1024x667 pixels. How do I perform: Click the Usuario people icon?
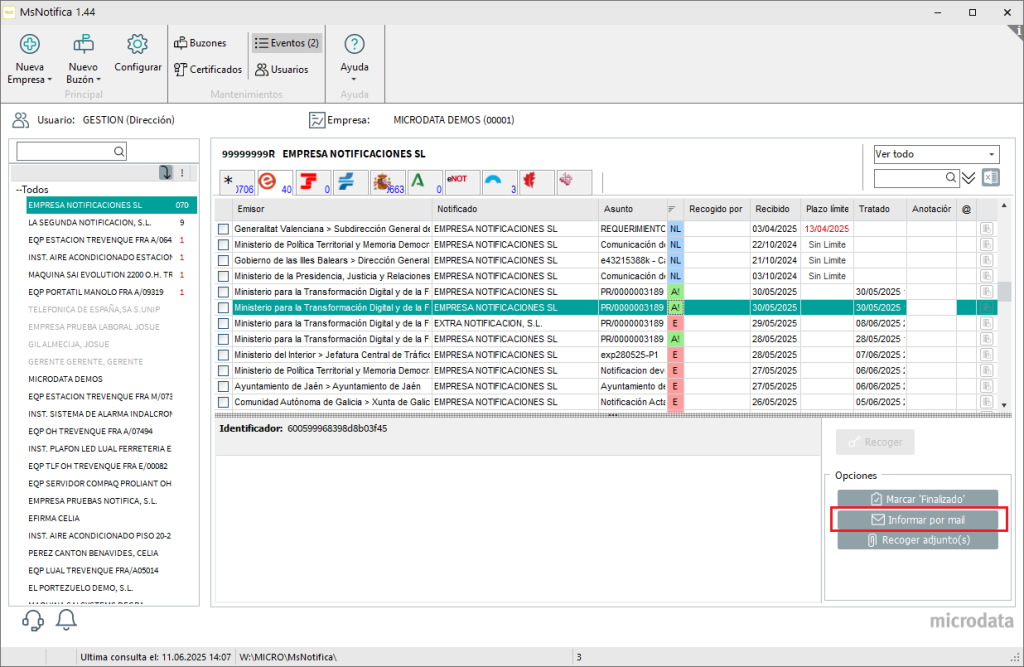click(21, 120)
